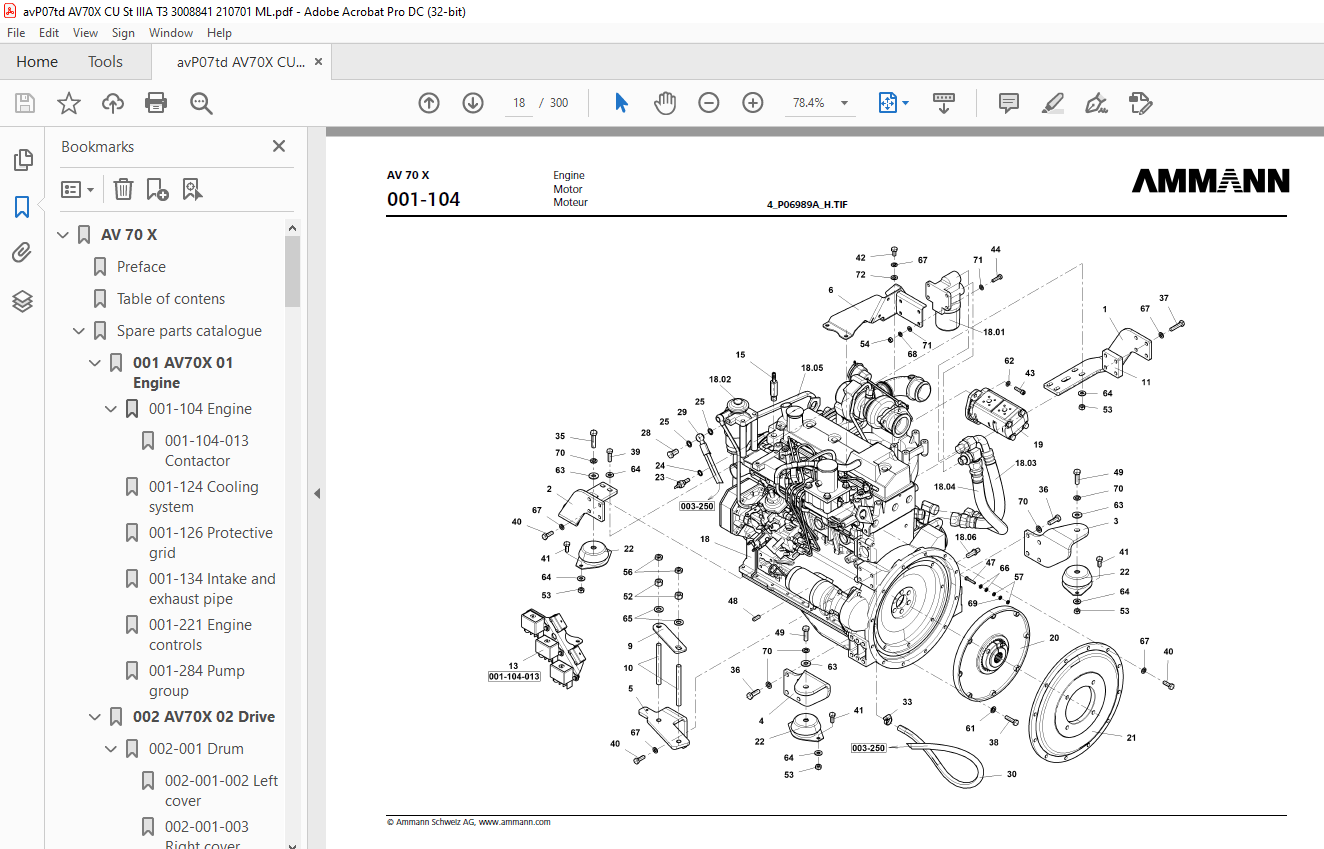Add a comment note icon
Viewport: 1324px width, 849px height.
coord(1009,103)
